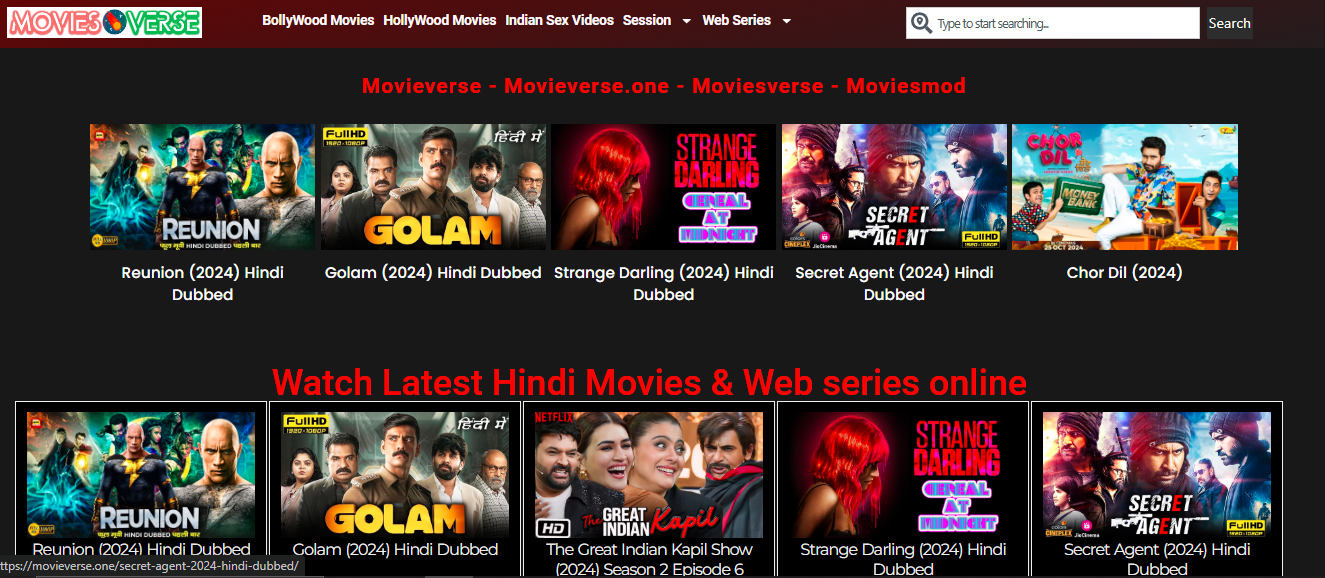Expand the Session dropdown arrow
The width and height of the screenshot is (1325, 578).
coord(686,21)
